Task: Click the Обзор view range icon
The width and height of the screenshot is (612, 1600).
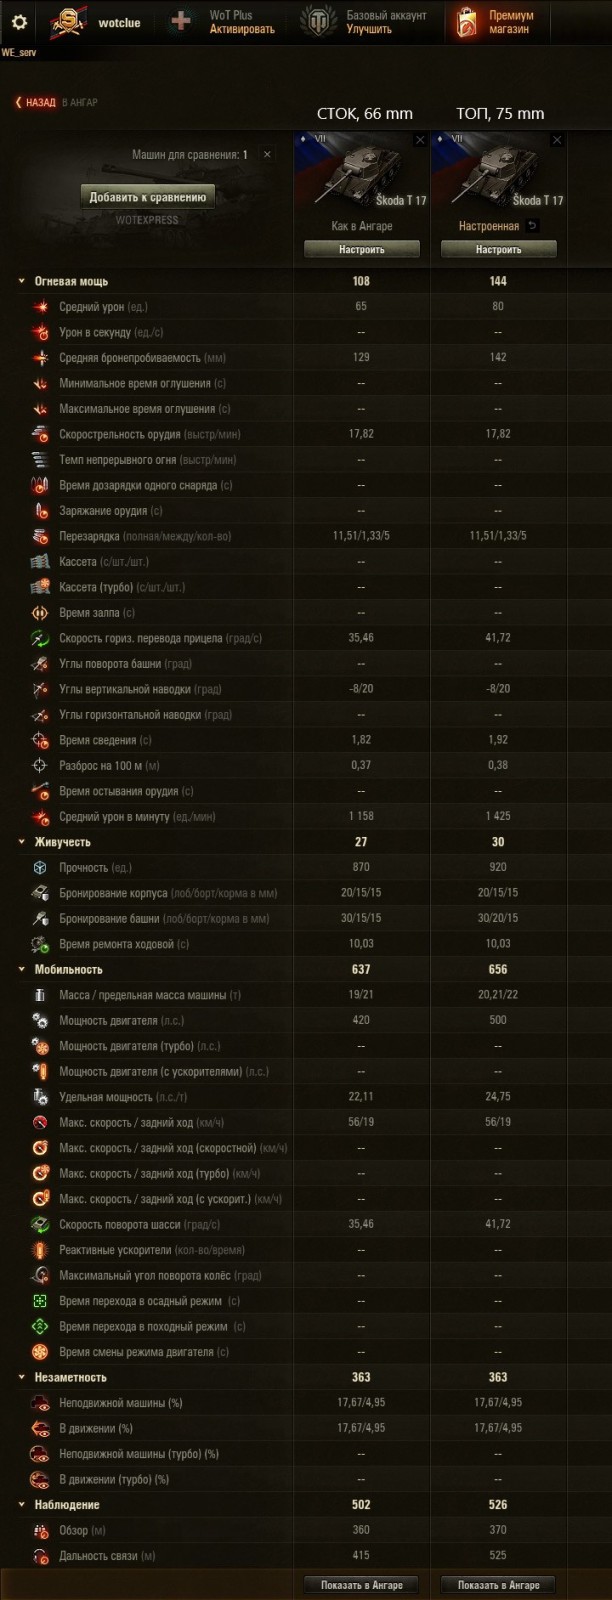Action: pyautogui.click(x=41, y=1531)
